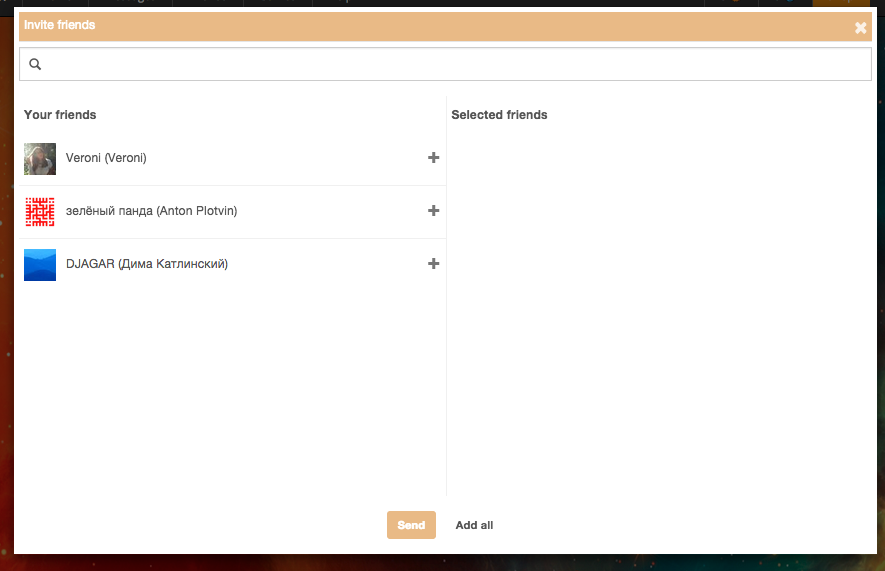Choose friend named Anton Plotvin

pyautogui.click(x=151, y=211)
